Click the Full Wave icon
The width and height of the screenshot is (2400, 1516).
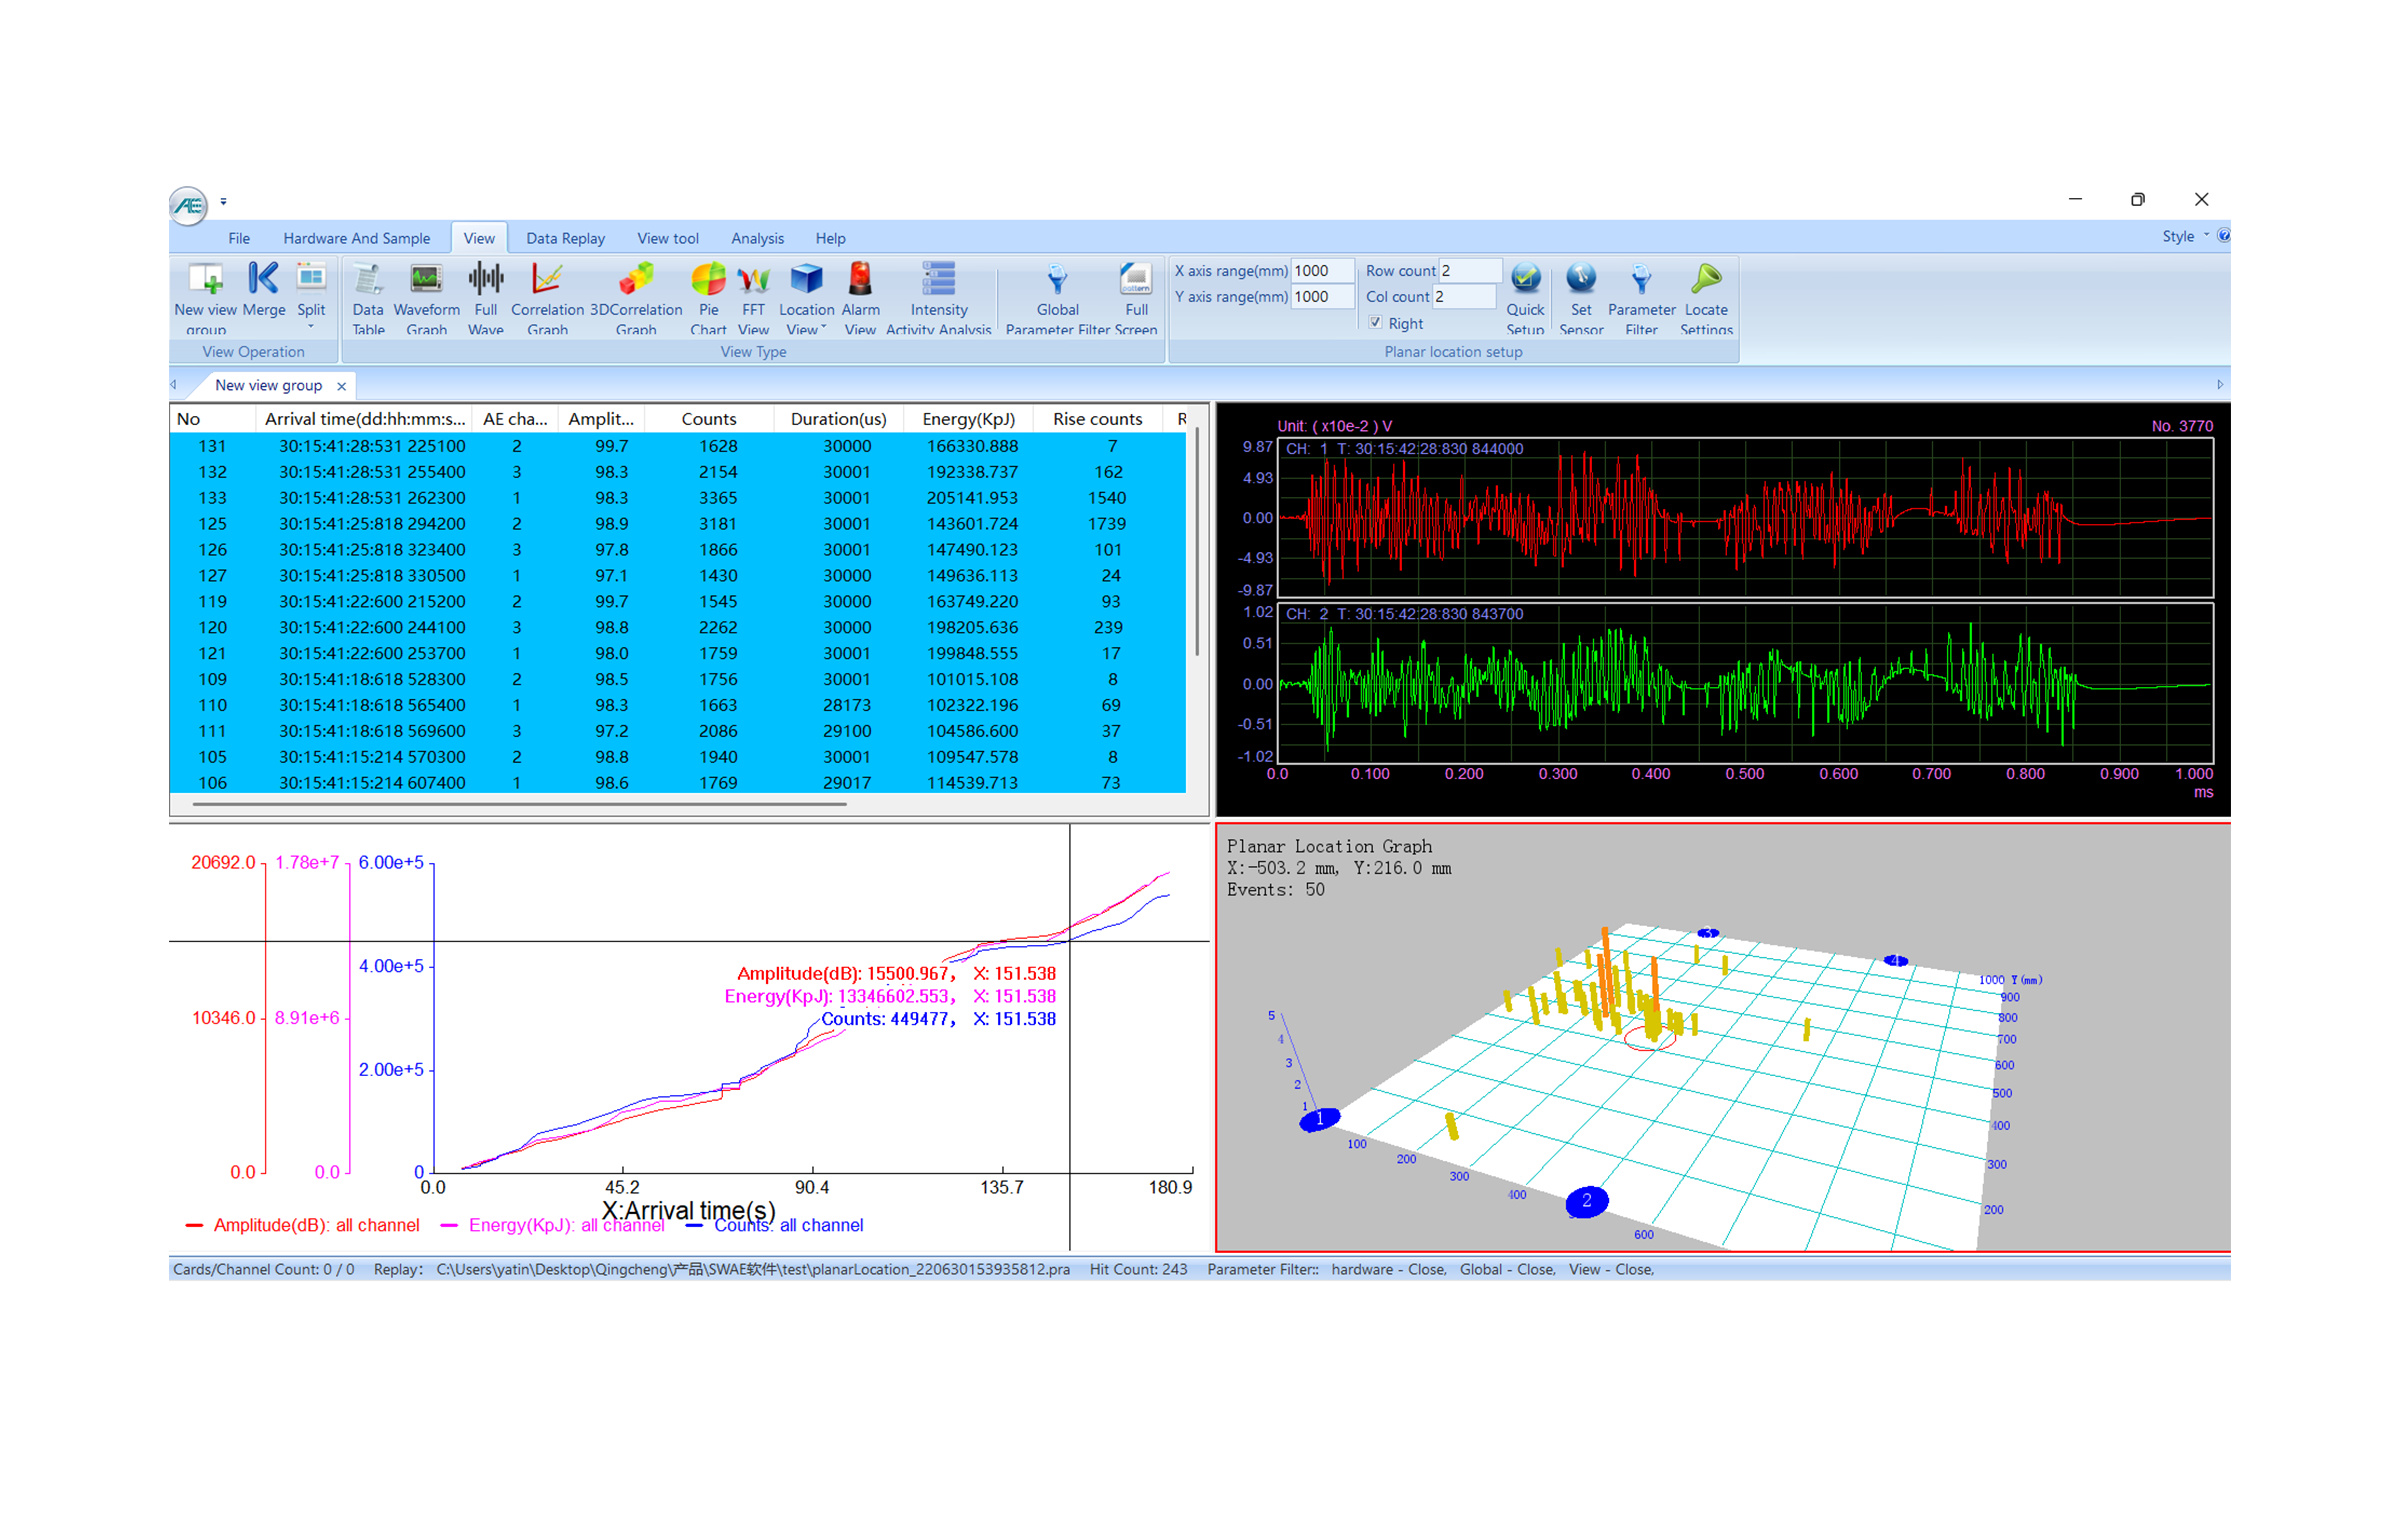tap(485, 280)
